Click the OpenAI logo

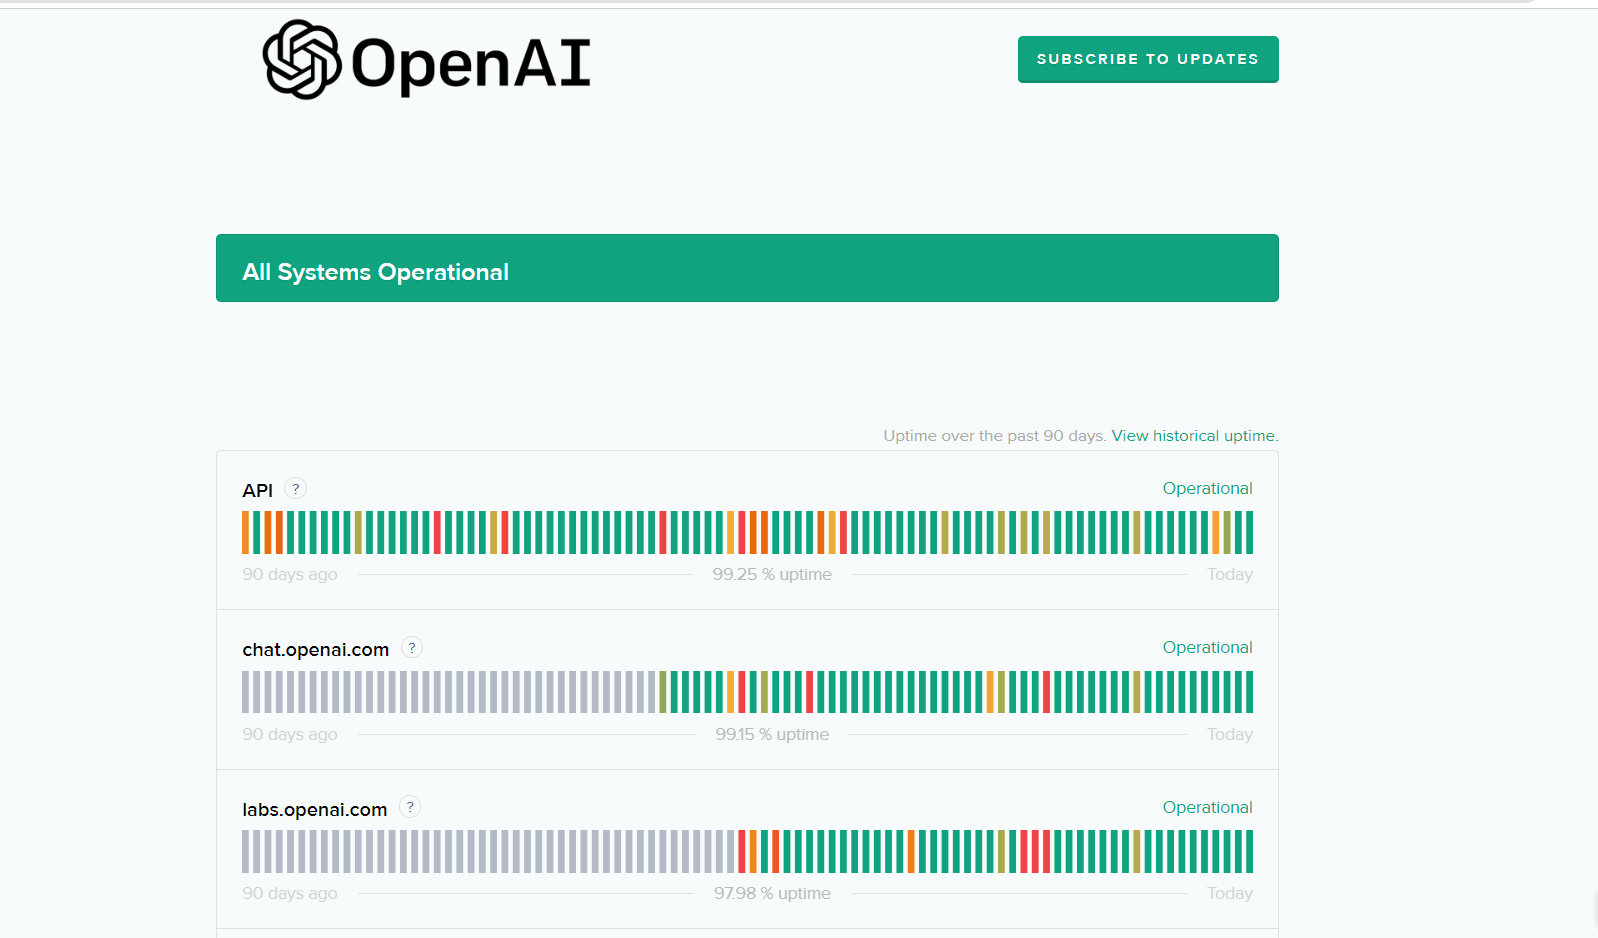tap(427, 60)
